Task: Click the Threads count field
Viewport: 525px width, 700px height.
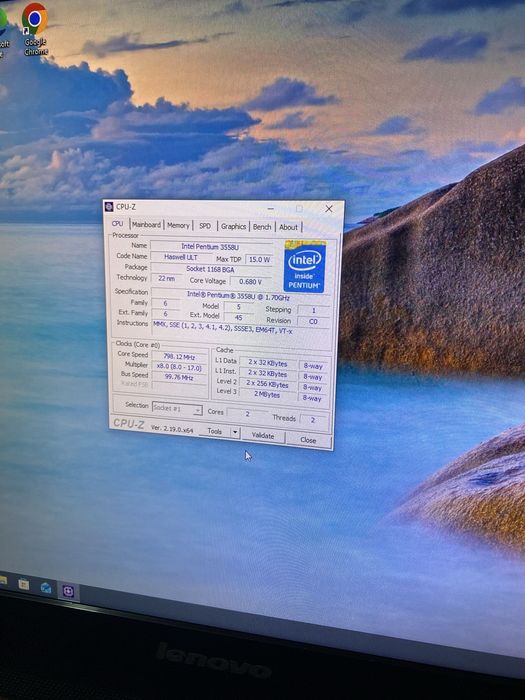Action: [x=313, y=420]
